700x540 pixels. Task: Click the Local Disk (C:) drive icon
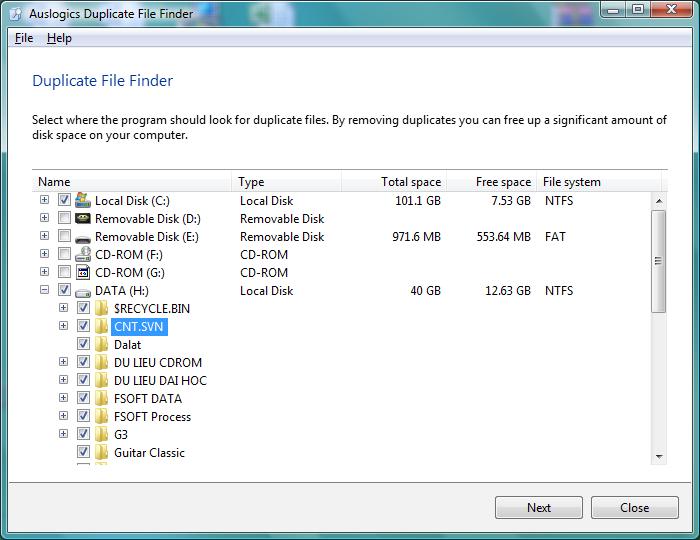(x=83, y=201)
